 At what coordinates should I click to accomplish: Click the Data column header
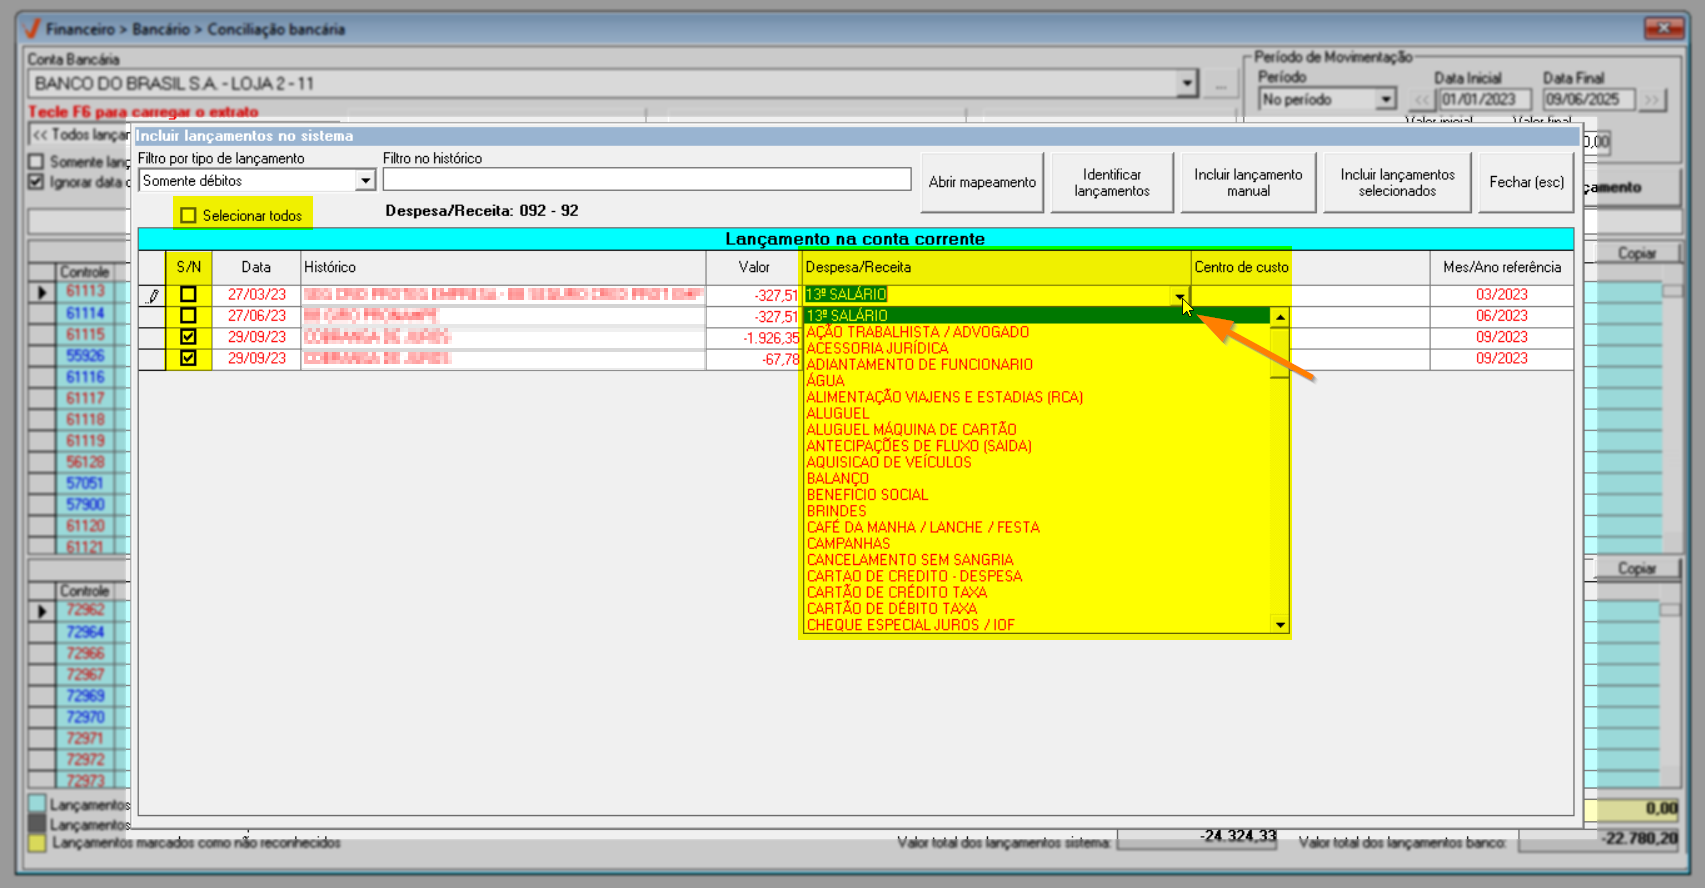(256, 267)
